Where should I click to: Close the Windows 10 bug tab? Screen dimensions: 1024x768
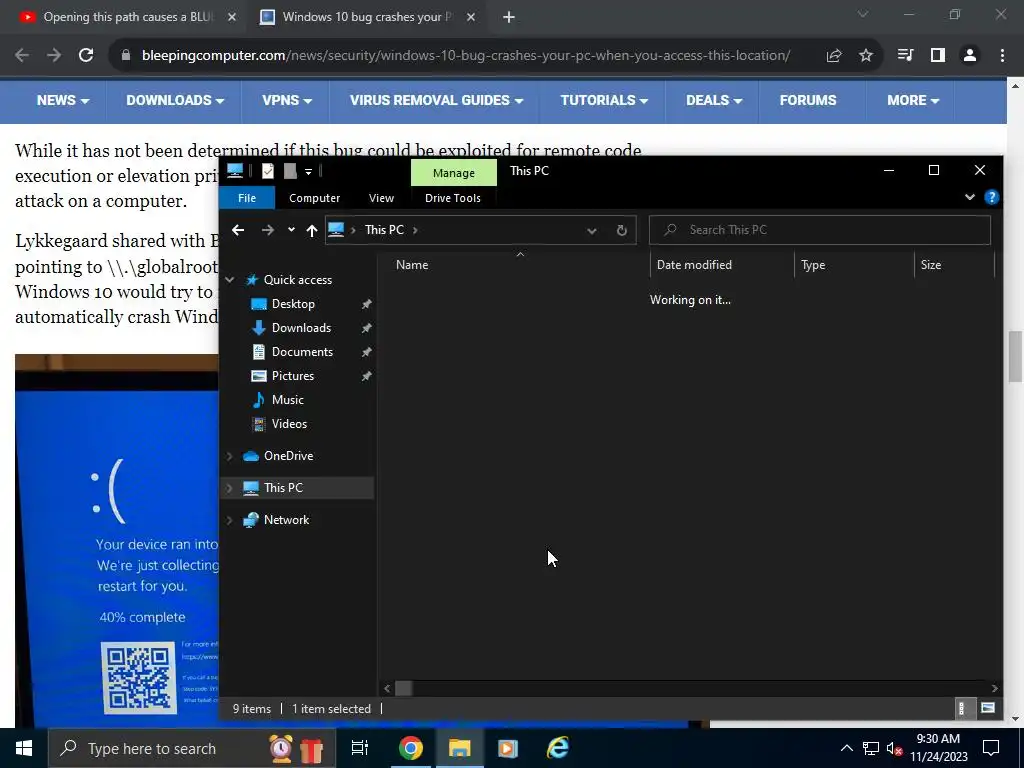[x=471, y=18]
